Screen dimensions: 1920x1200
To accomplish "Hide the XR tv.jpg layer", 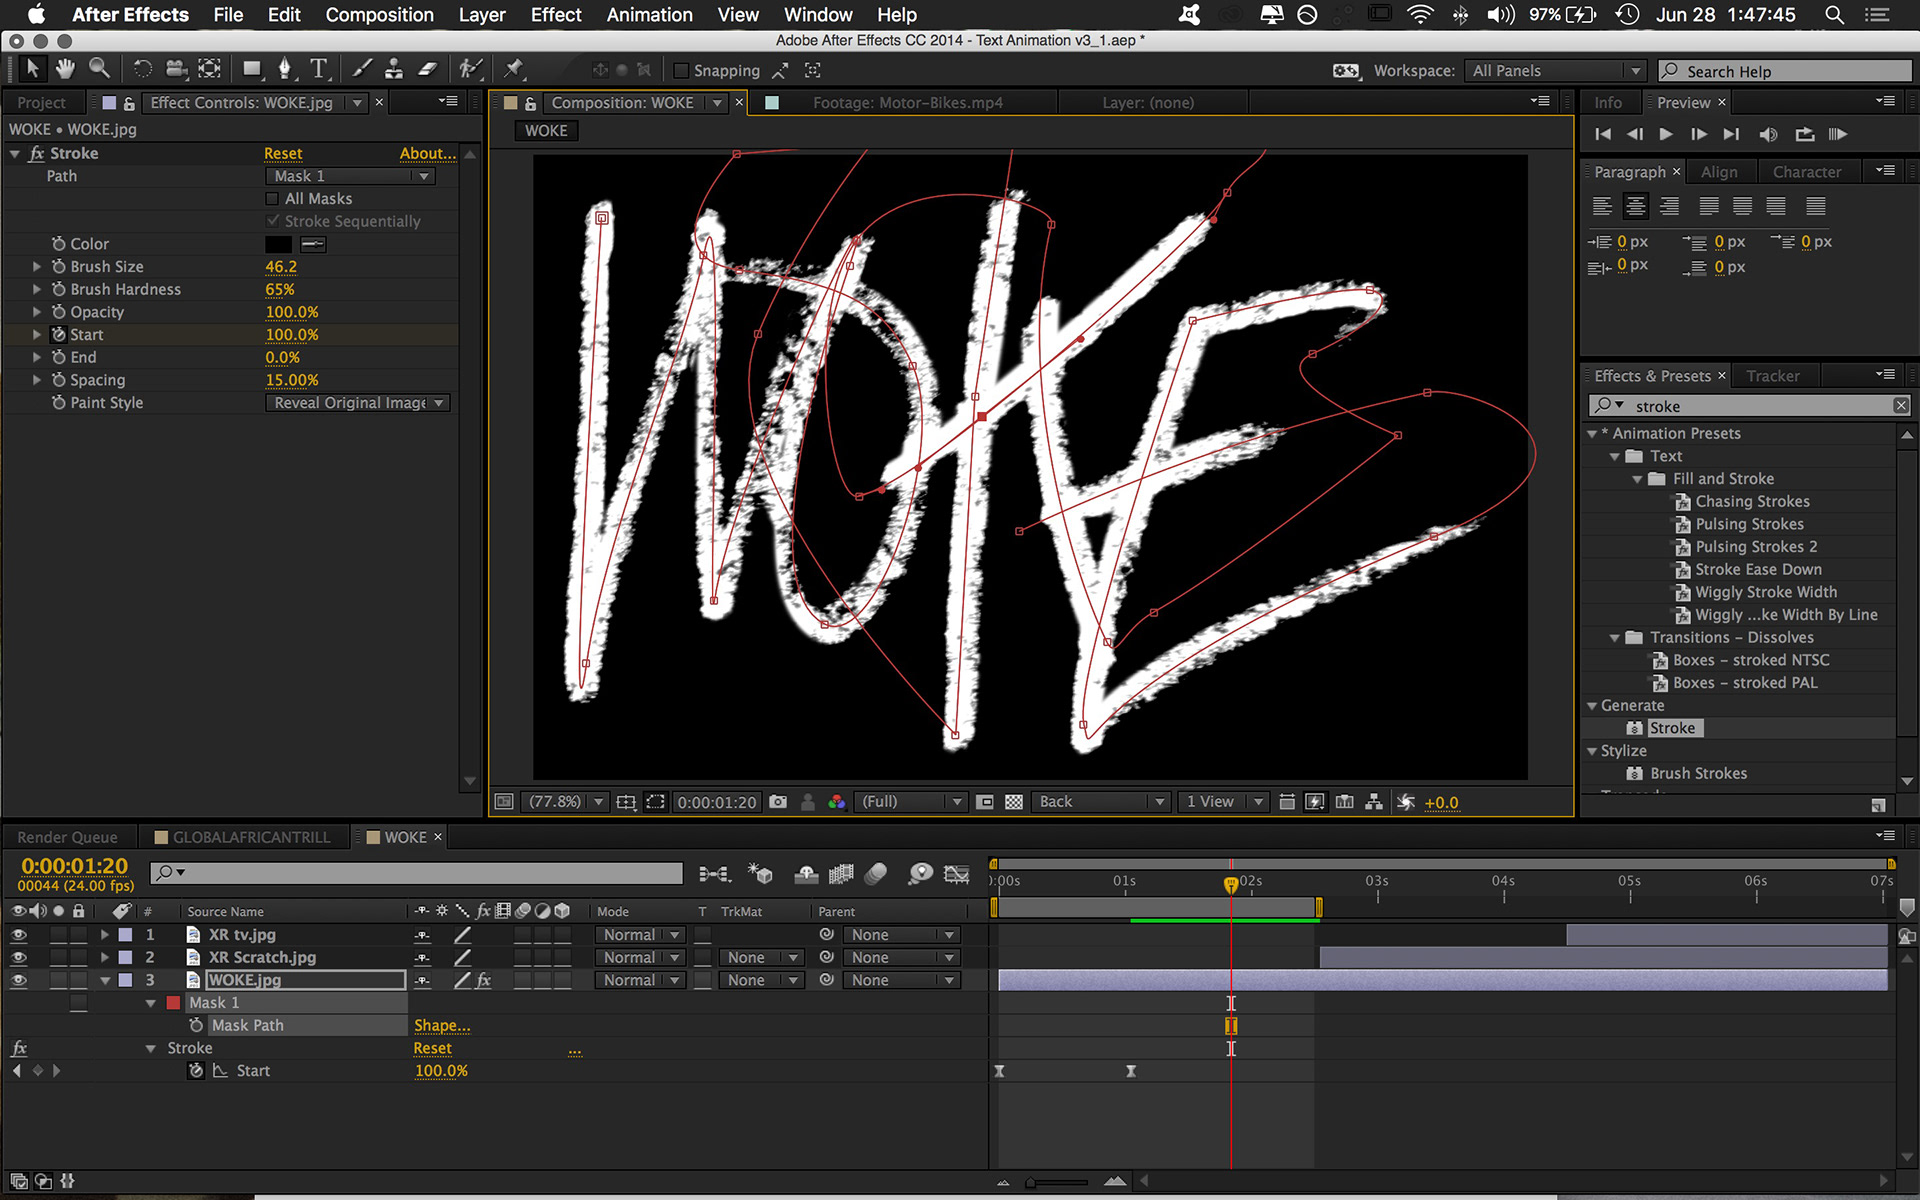I will point(18,935).
